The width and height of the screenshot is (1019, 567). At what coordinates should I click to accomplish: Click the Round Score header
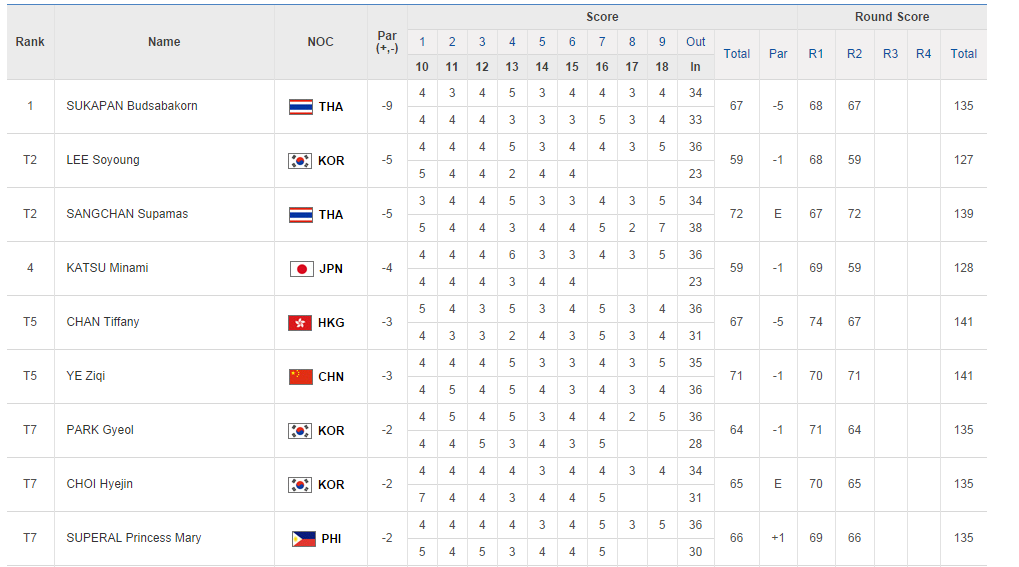(892, 17)
